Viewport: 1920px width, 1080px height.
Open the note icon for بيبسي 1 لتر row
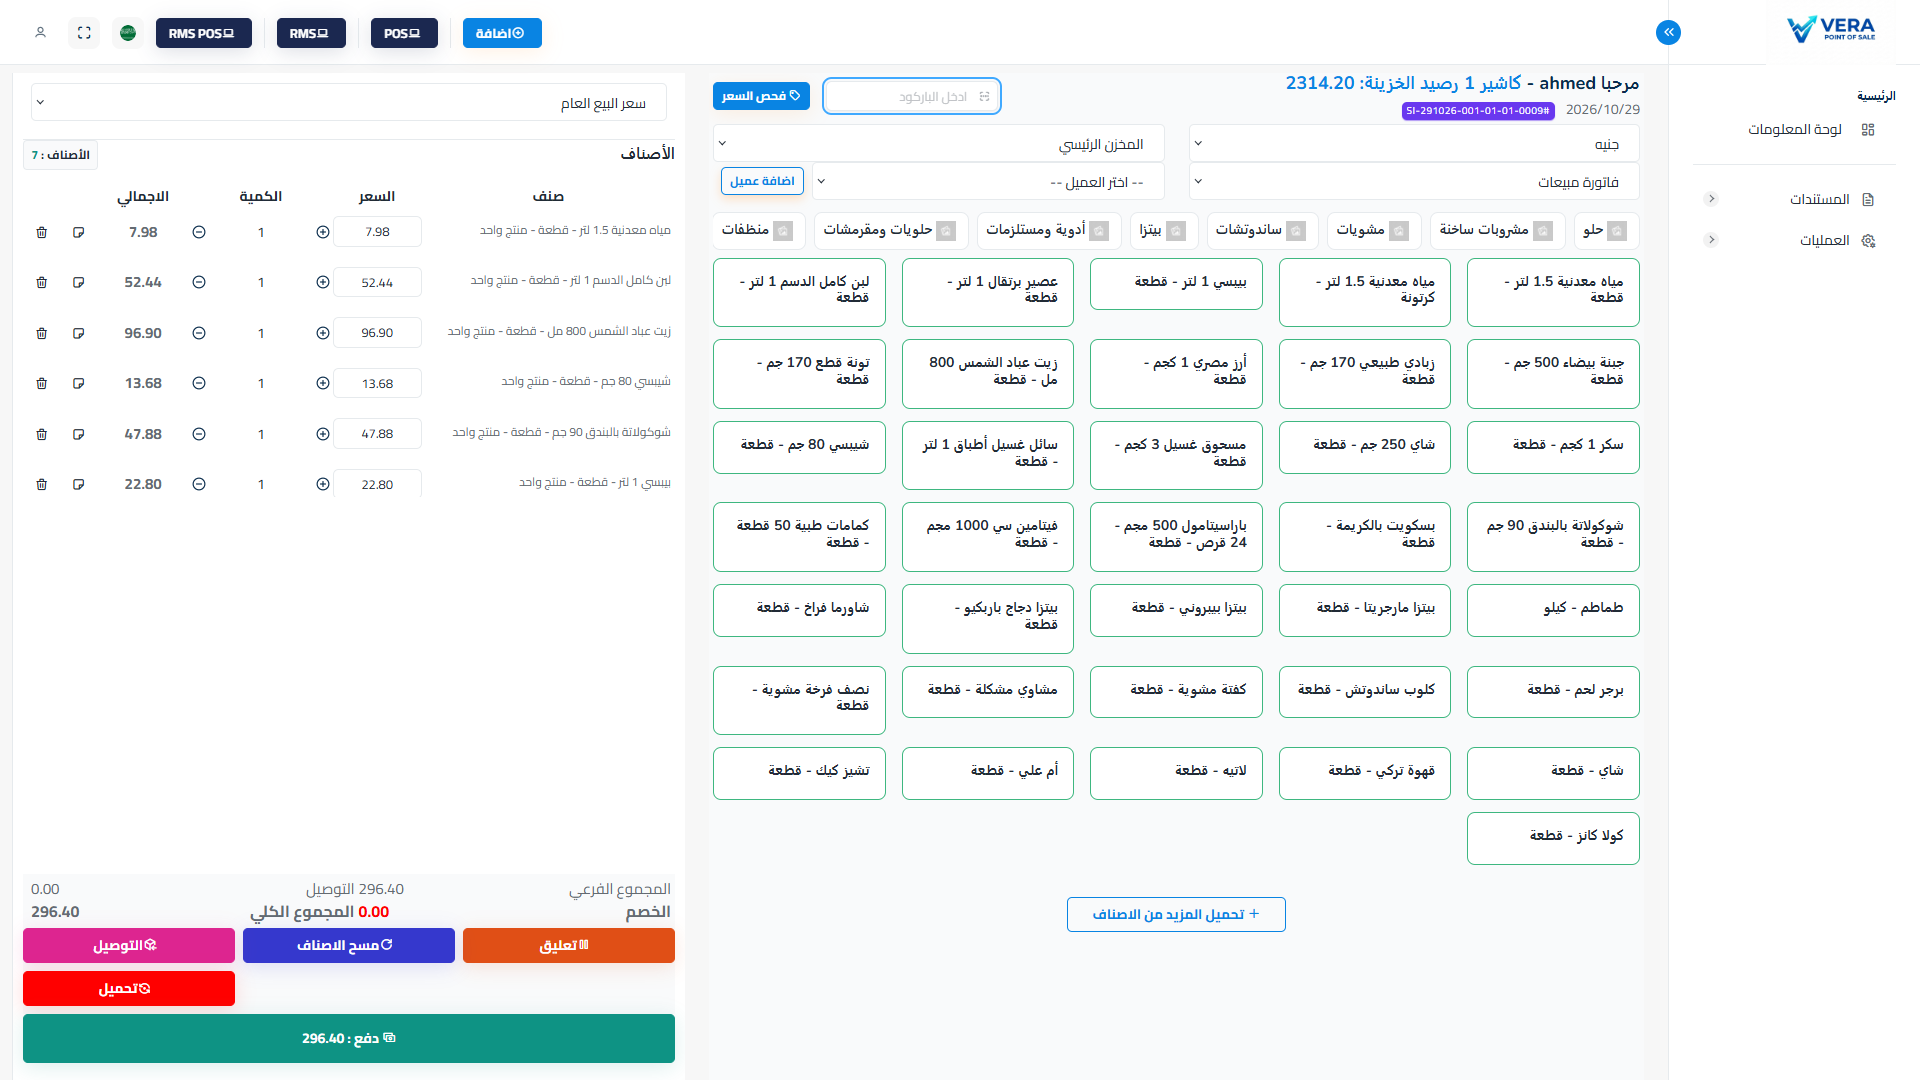coord(78,484)
